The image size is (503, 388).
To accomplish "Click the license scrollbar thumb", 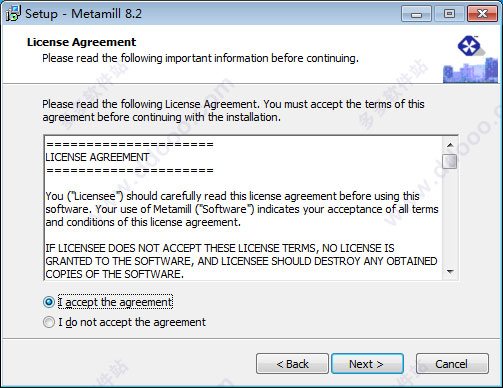I will click(x=450, y=161).
